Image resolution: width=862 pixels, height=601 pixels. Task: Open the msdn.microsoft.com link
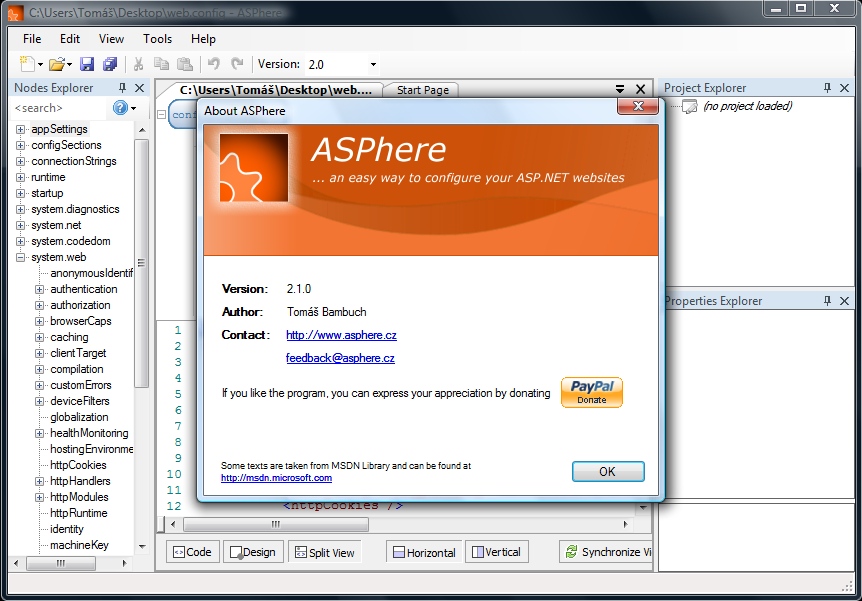[x=276, y=477]
